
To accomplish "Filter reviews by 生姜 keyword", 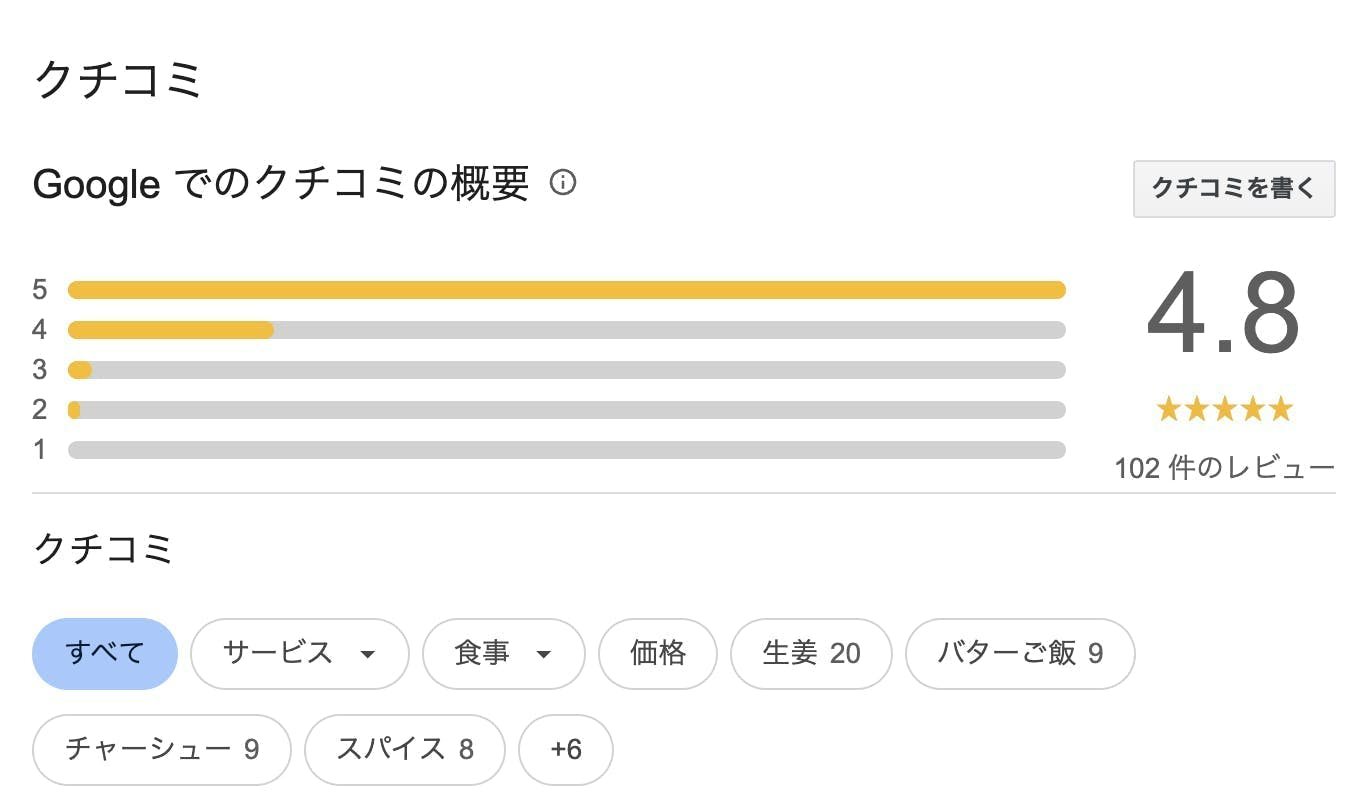I will point(811,654).
